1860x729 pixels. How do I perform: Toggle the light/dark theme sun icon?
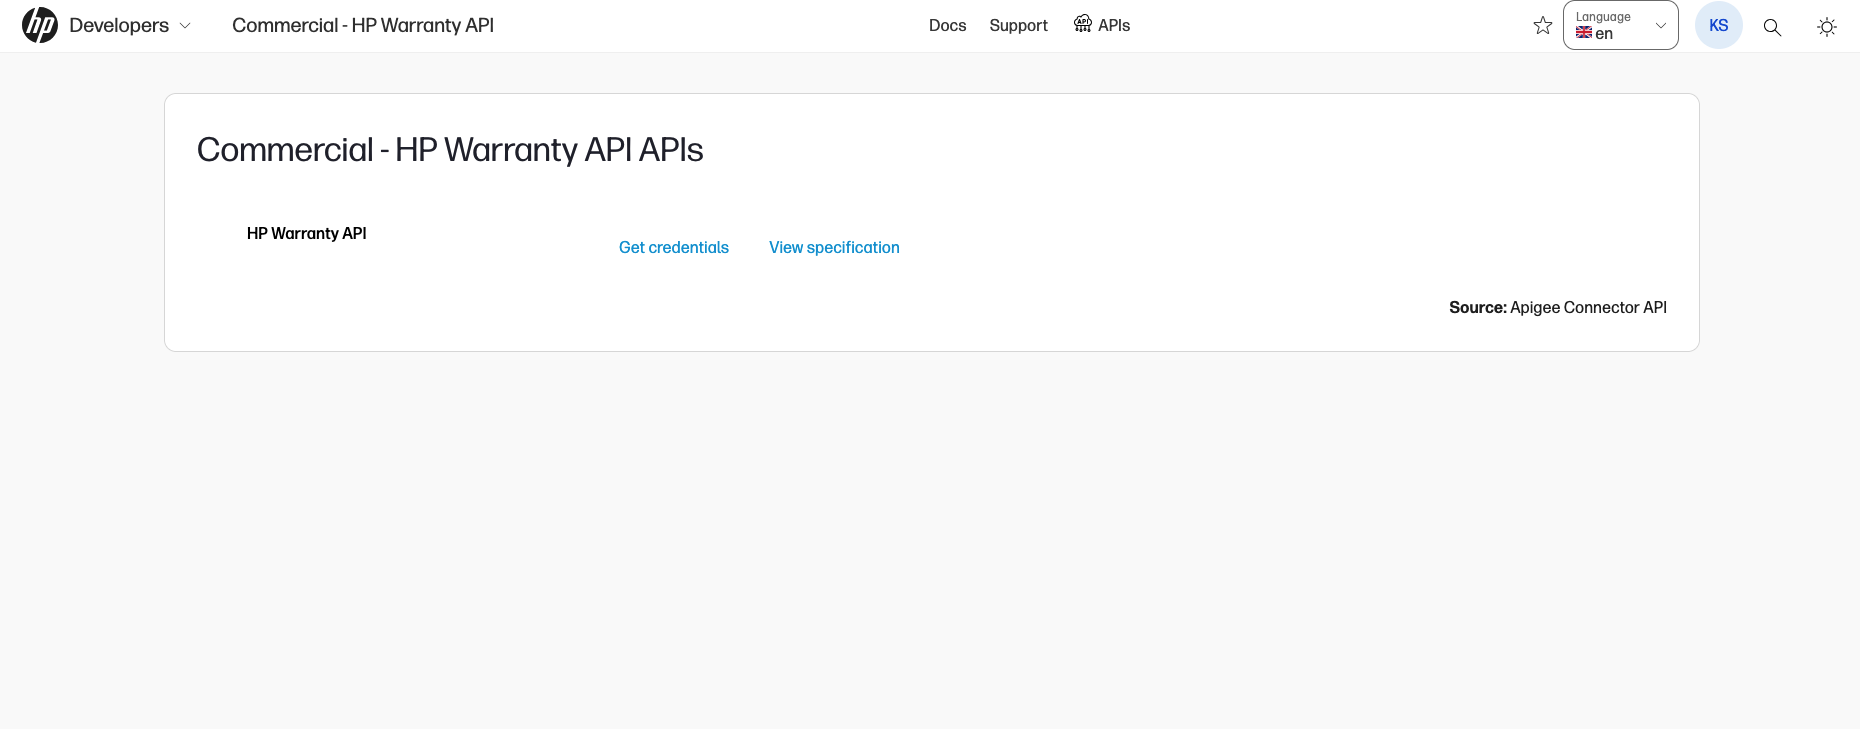(x=1826, y=27)
